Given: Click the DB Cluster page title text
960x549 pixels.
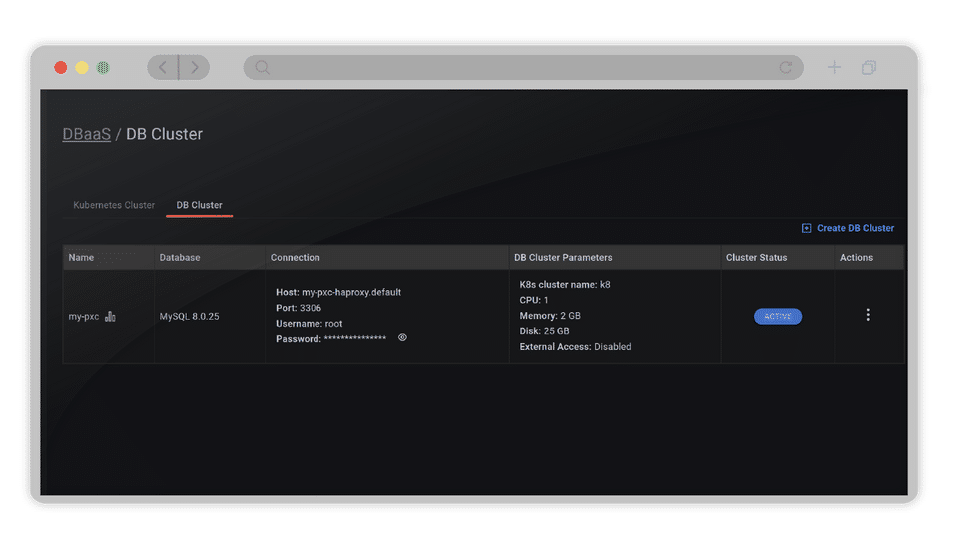Looking at the screenshot, I should pyautogui.click(x=164, y=134).
